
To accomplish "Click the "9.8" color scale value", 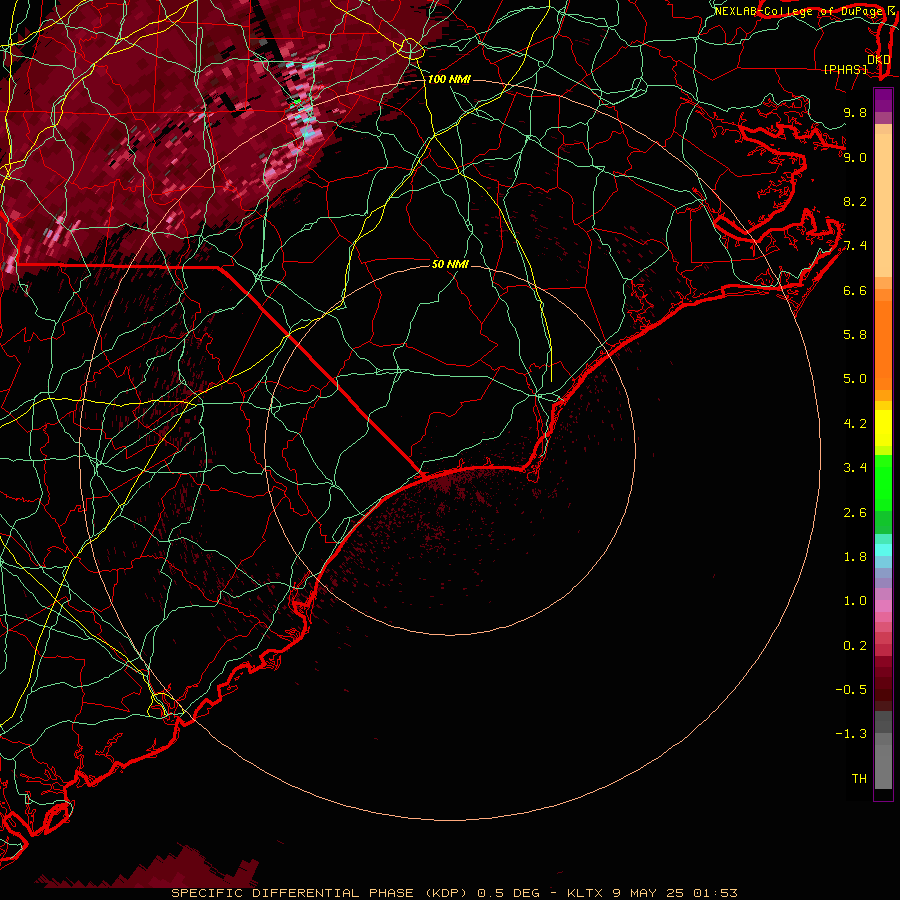I will 855,112.
